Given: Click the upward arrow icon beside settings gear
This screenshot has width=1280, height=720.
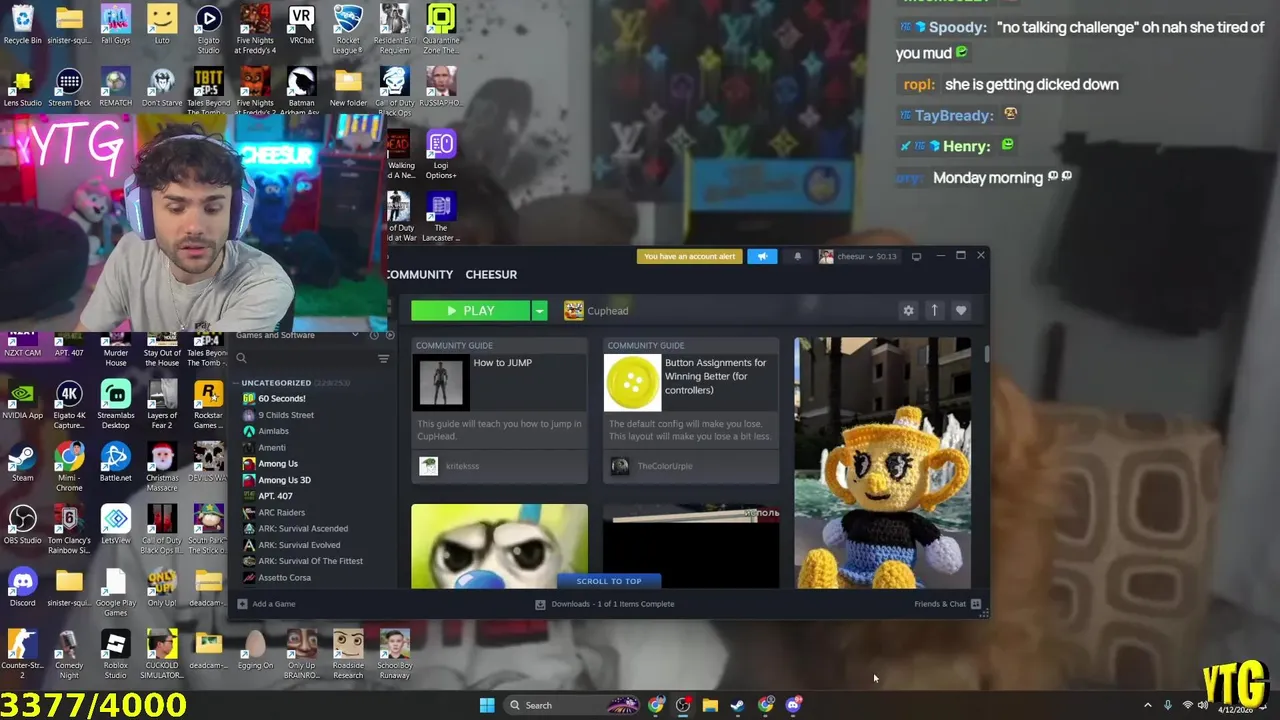Looking at the screenshot, I should click(x=934, y=311).
